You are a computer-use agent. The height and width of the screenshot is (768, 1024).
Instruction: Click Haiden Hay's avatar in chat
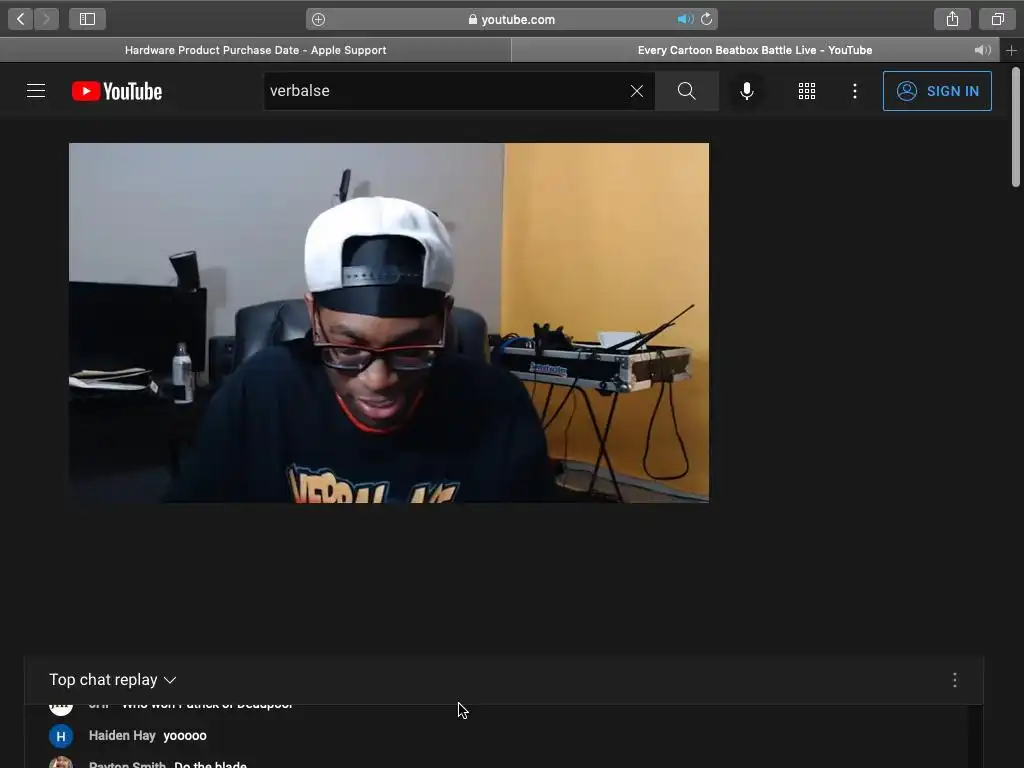[x=61, y=736]
